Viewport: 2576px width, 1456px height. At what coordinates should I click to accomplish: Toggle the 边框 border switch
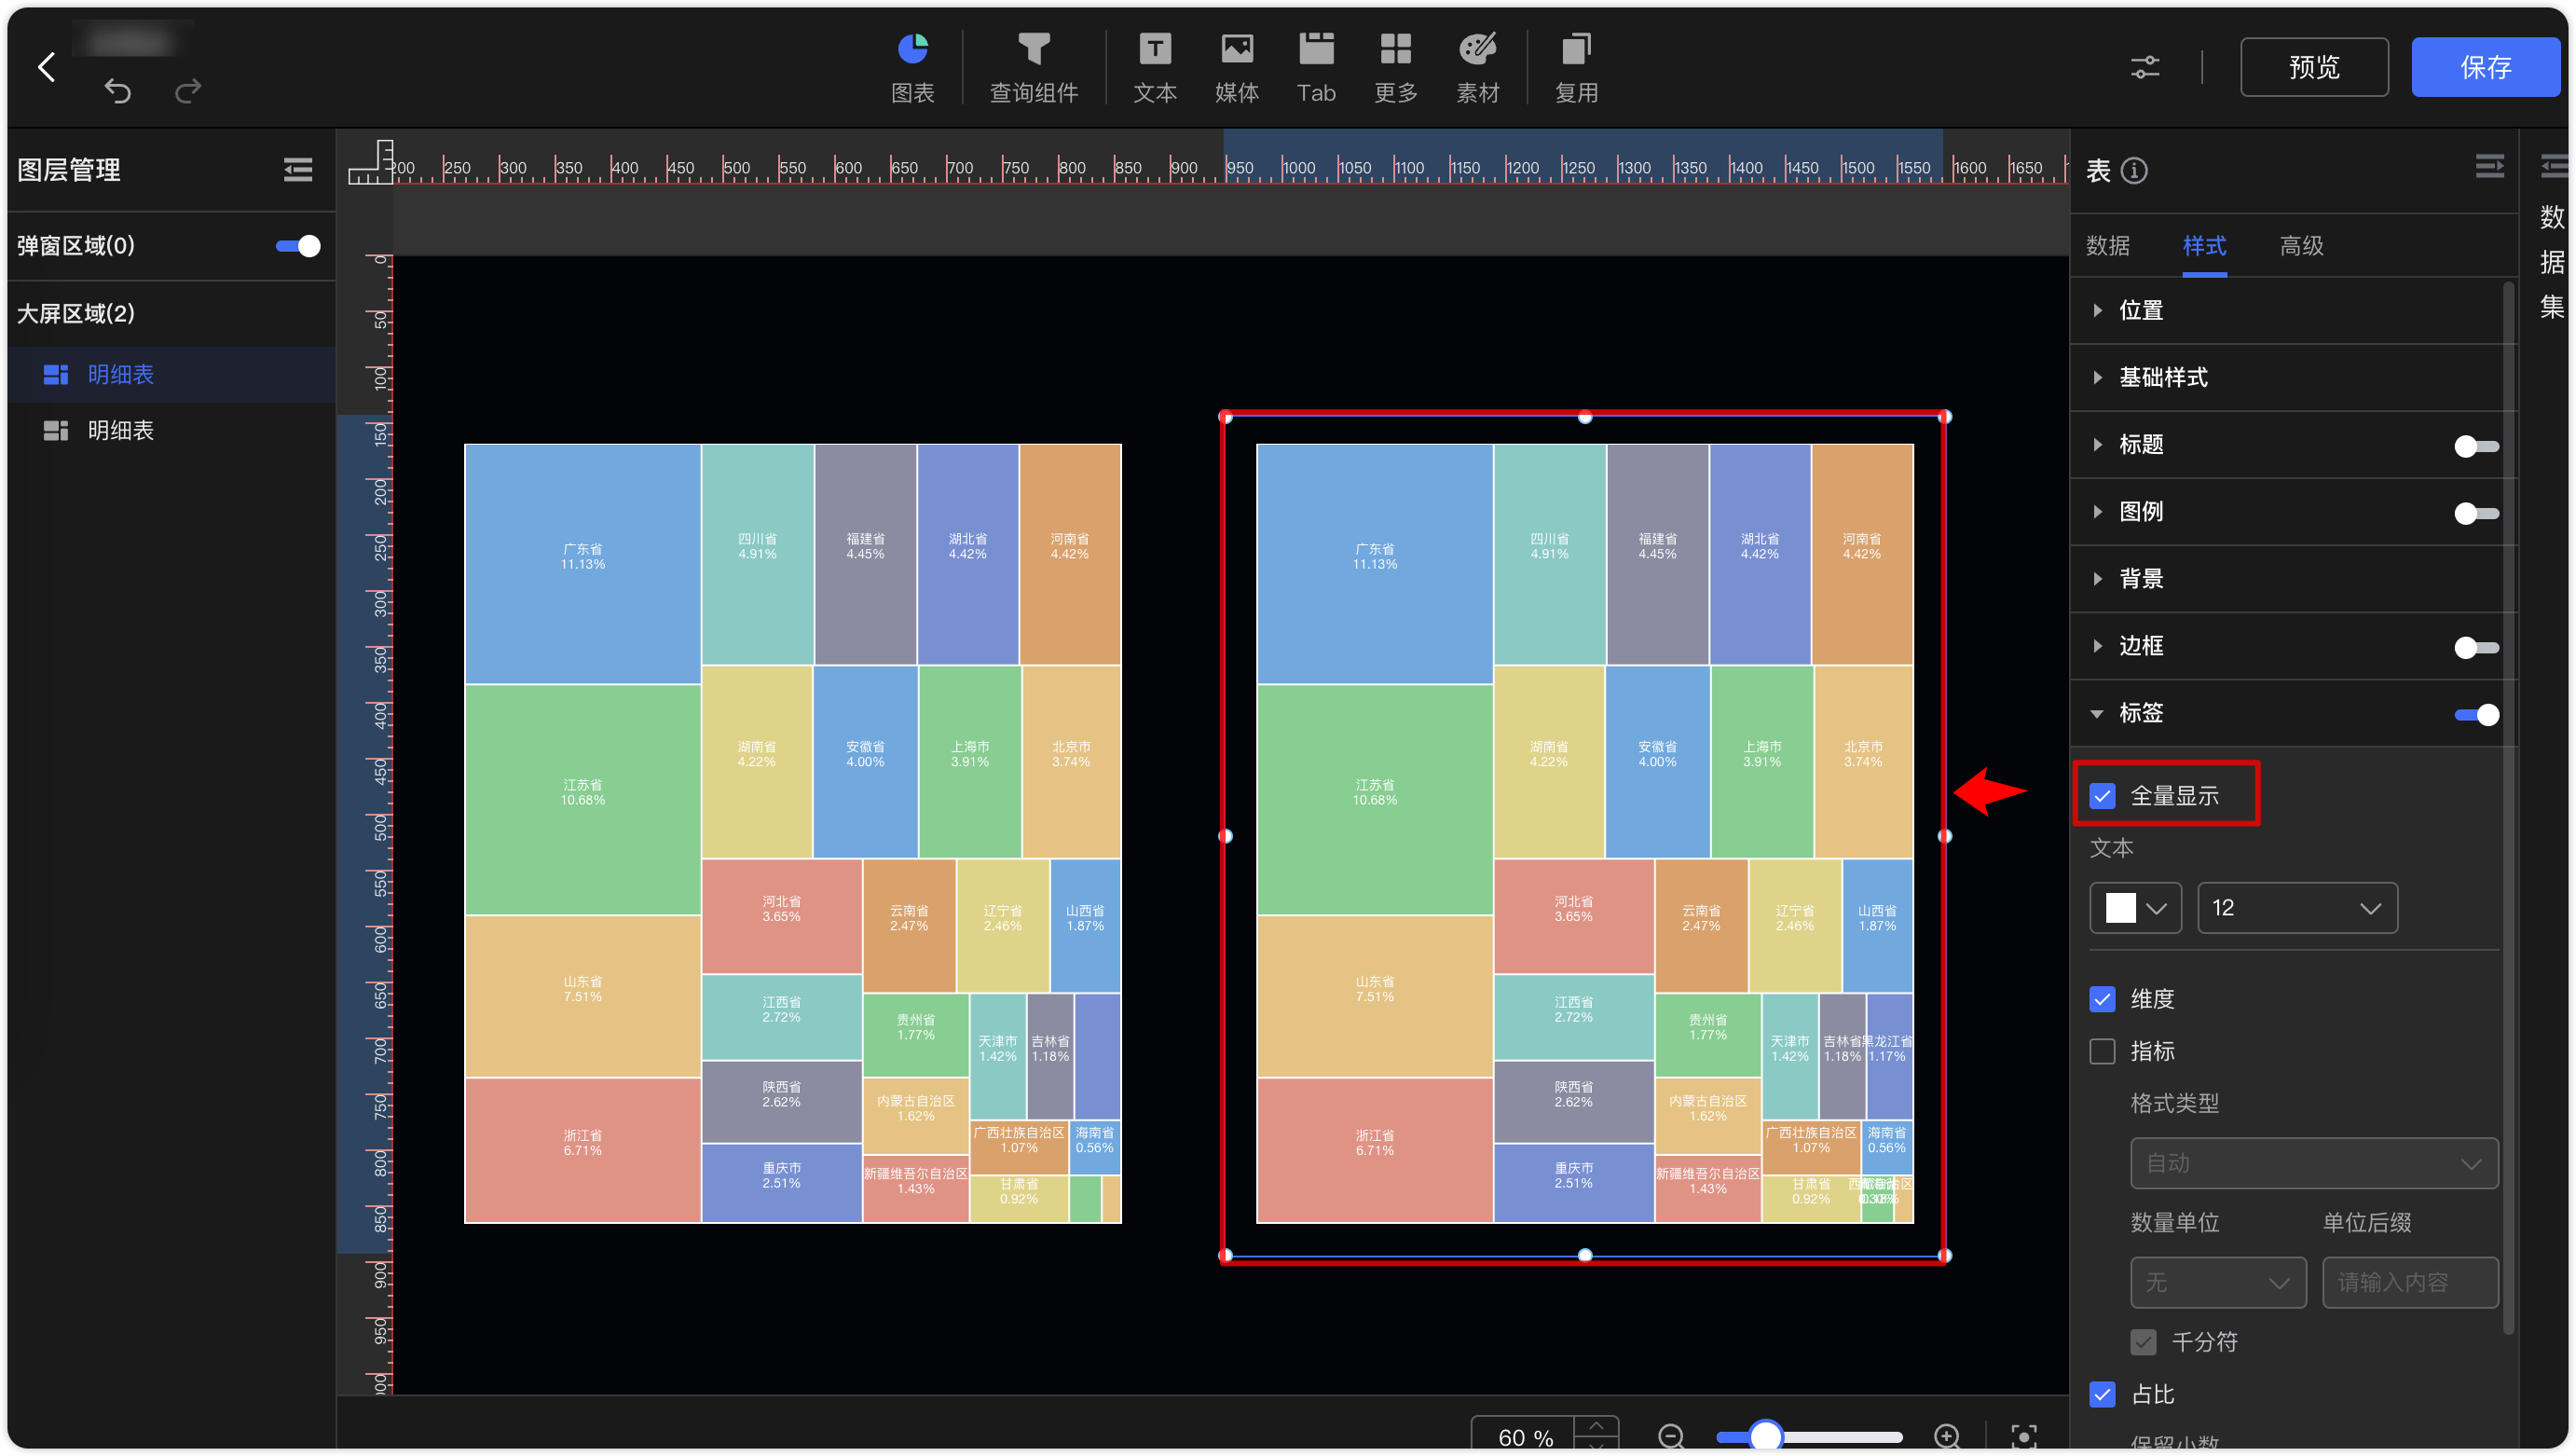2476,647
